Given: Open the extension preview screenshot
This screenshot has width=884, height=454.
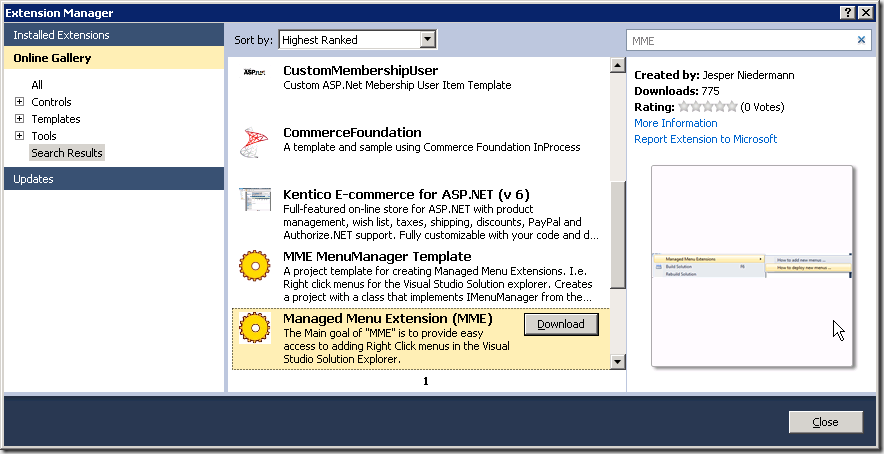Looking at the screenshot, I should pos(752,266).
